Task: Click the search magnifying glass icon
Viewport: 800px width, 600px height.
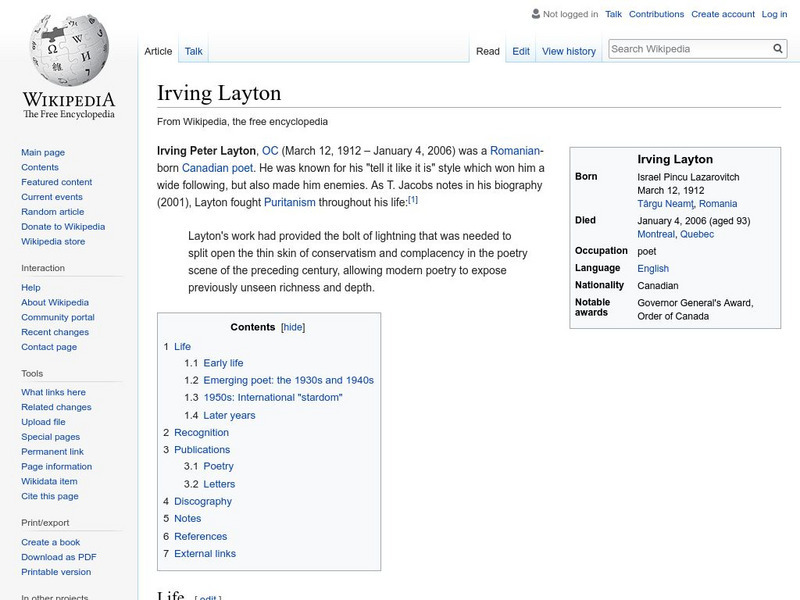Action: 778,49
